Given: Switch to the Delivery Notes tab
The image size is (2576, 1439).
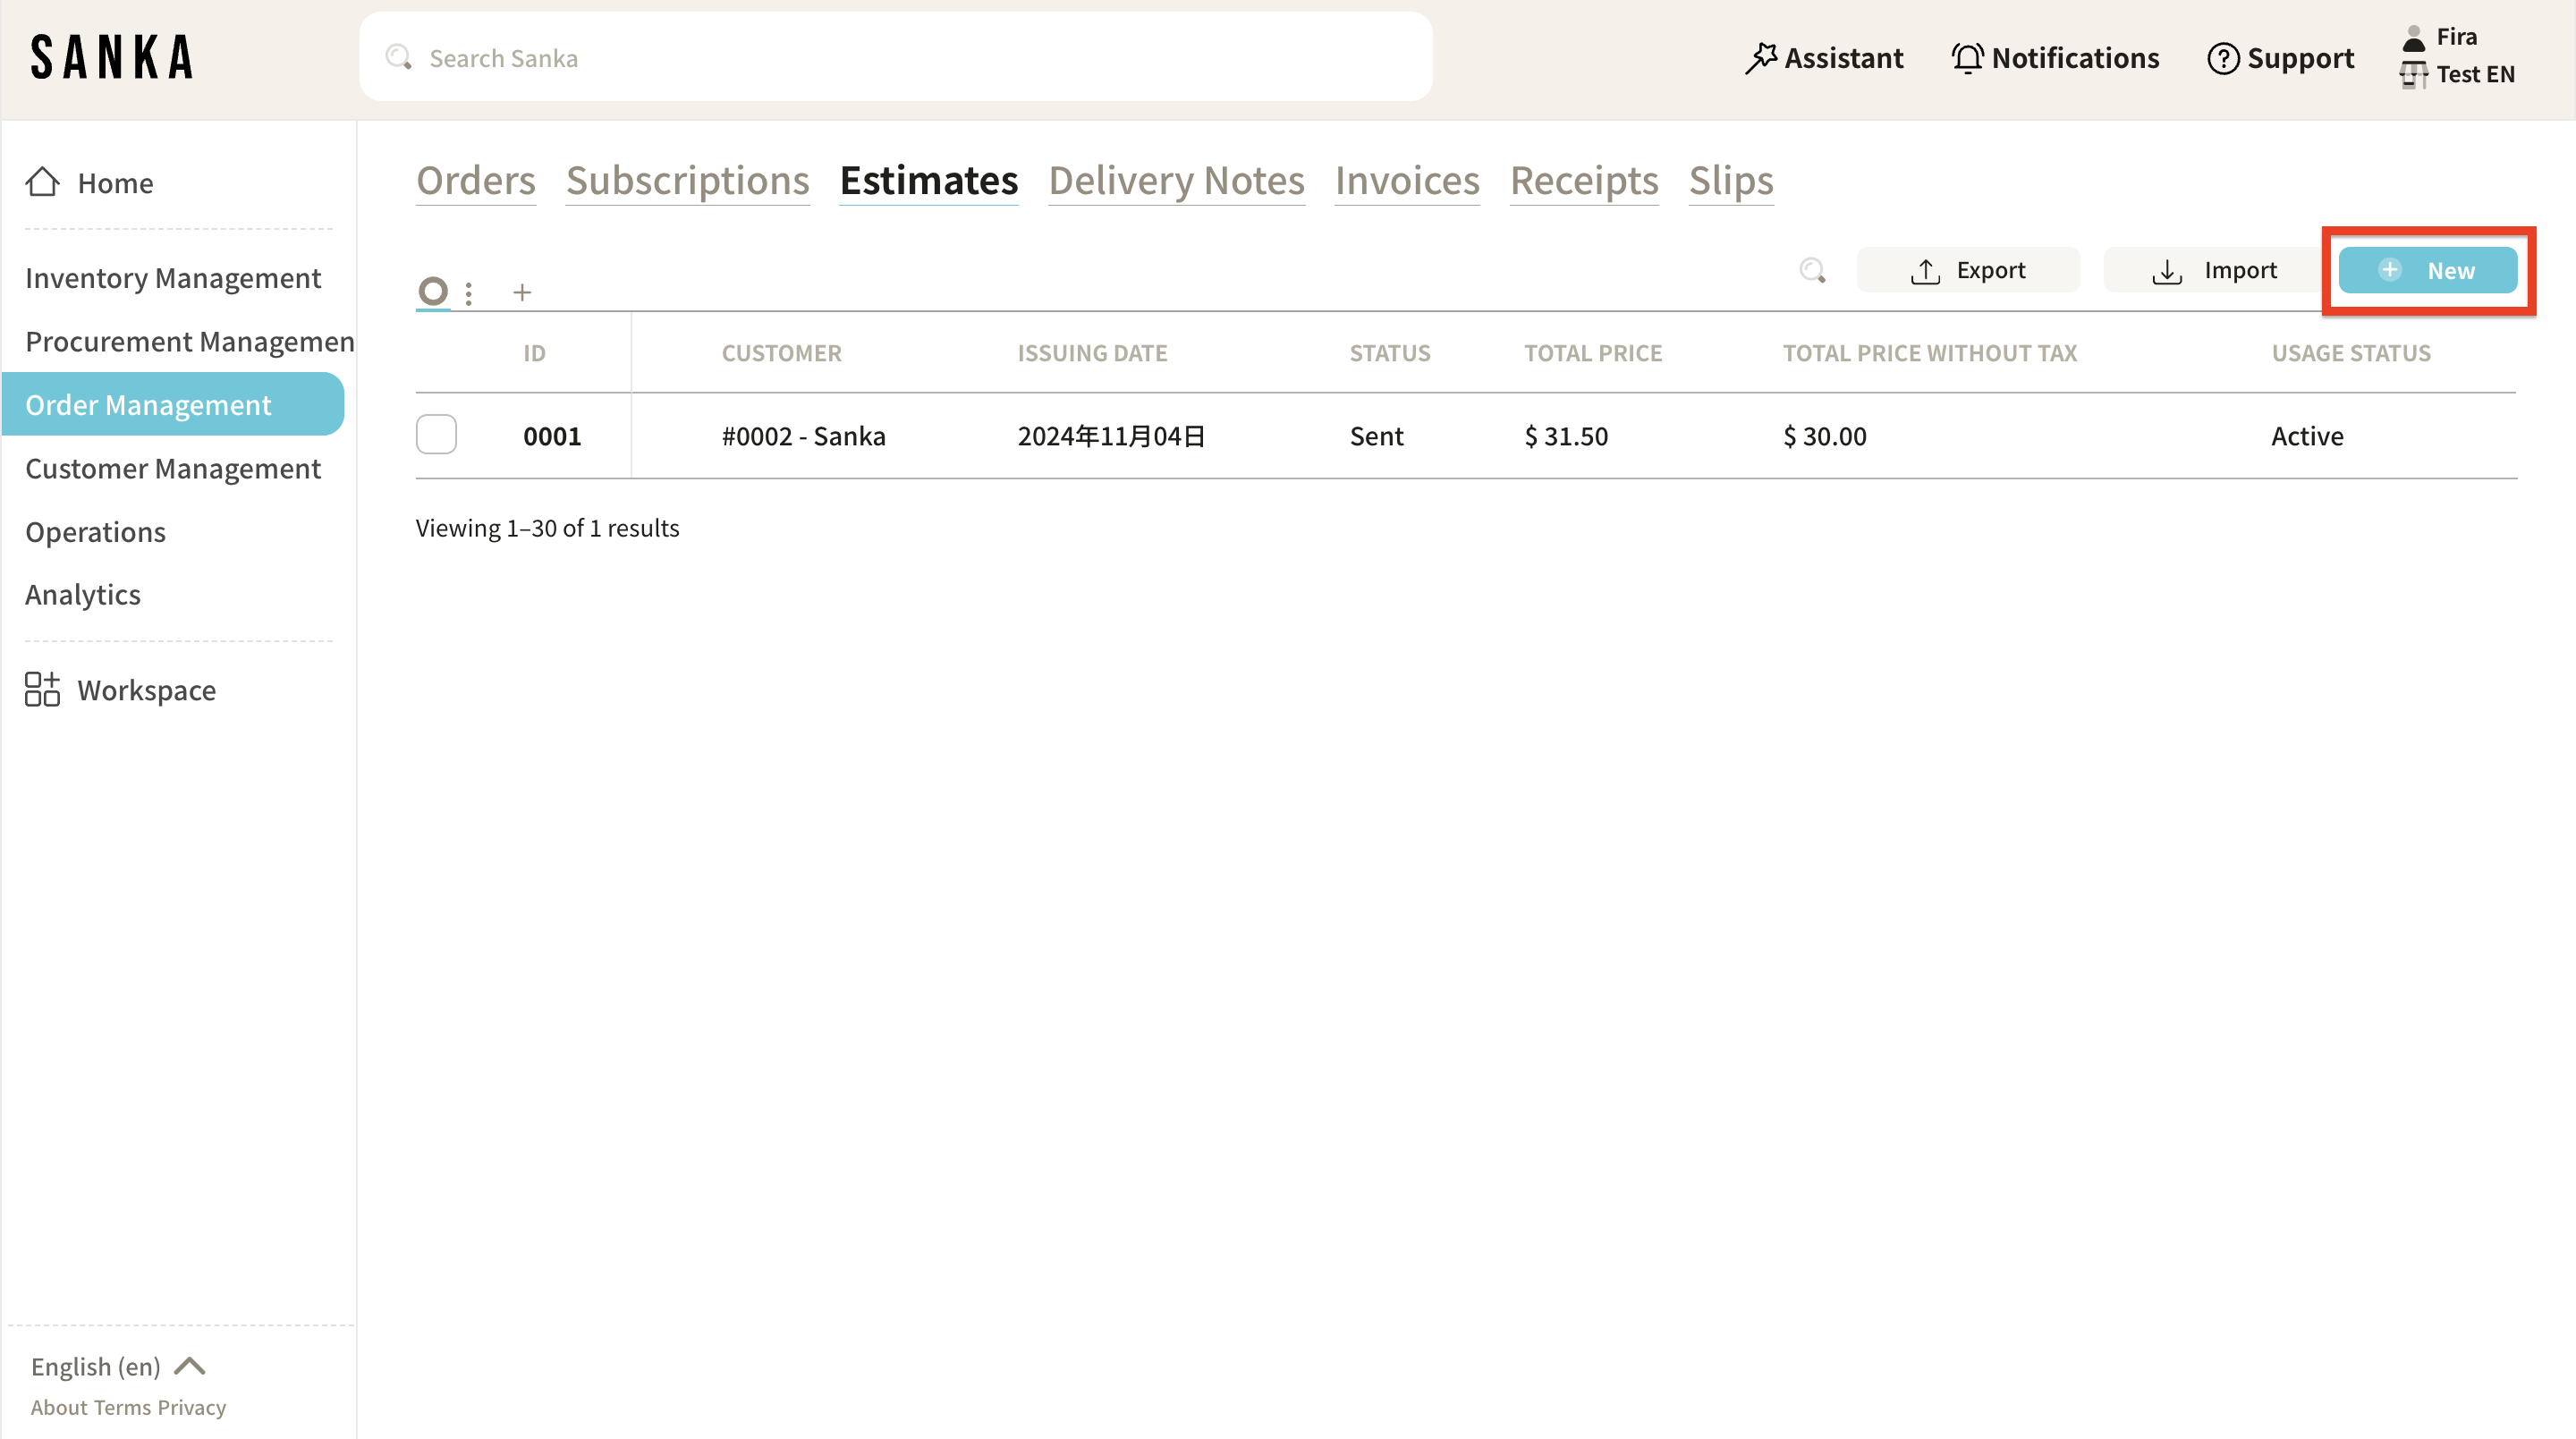Looking at the screenshot, I should pyautogui.click(x=1176, y=181).
